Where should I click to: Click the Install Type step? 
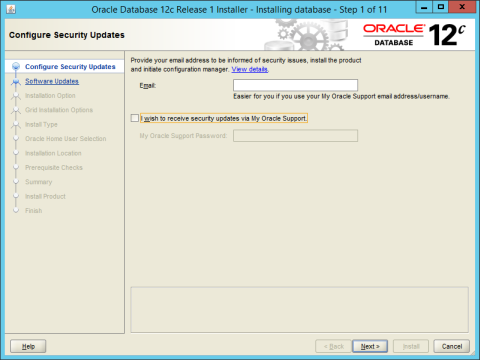[x=41, y=124]
